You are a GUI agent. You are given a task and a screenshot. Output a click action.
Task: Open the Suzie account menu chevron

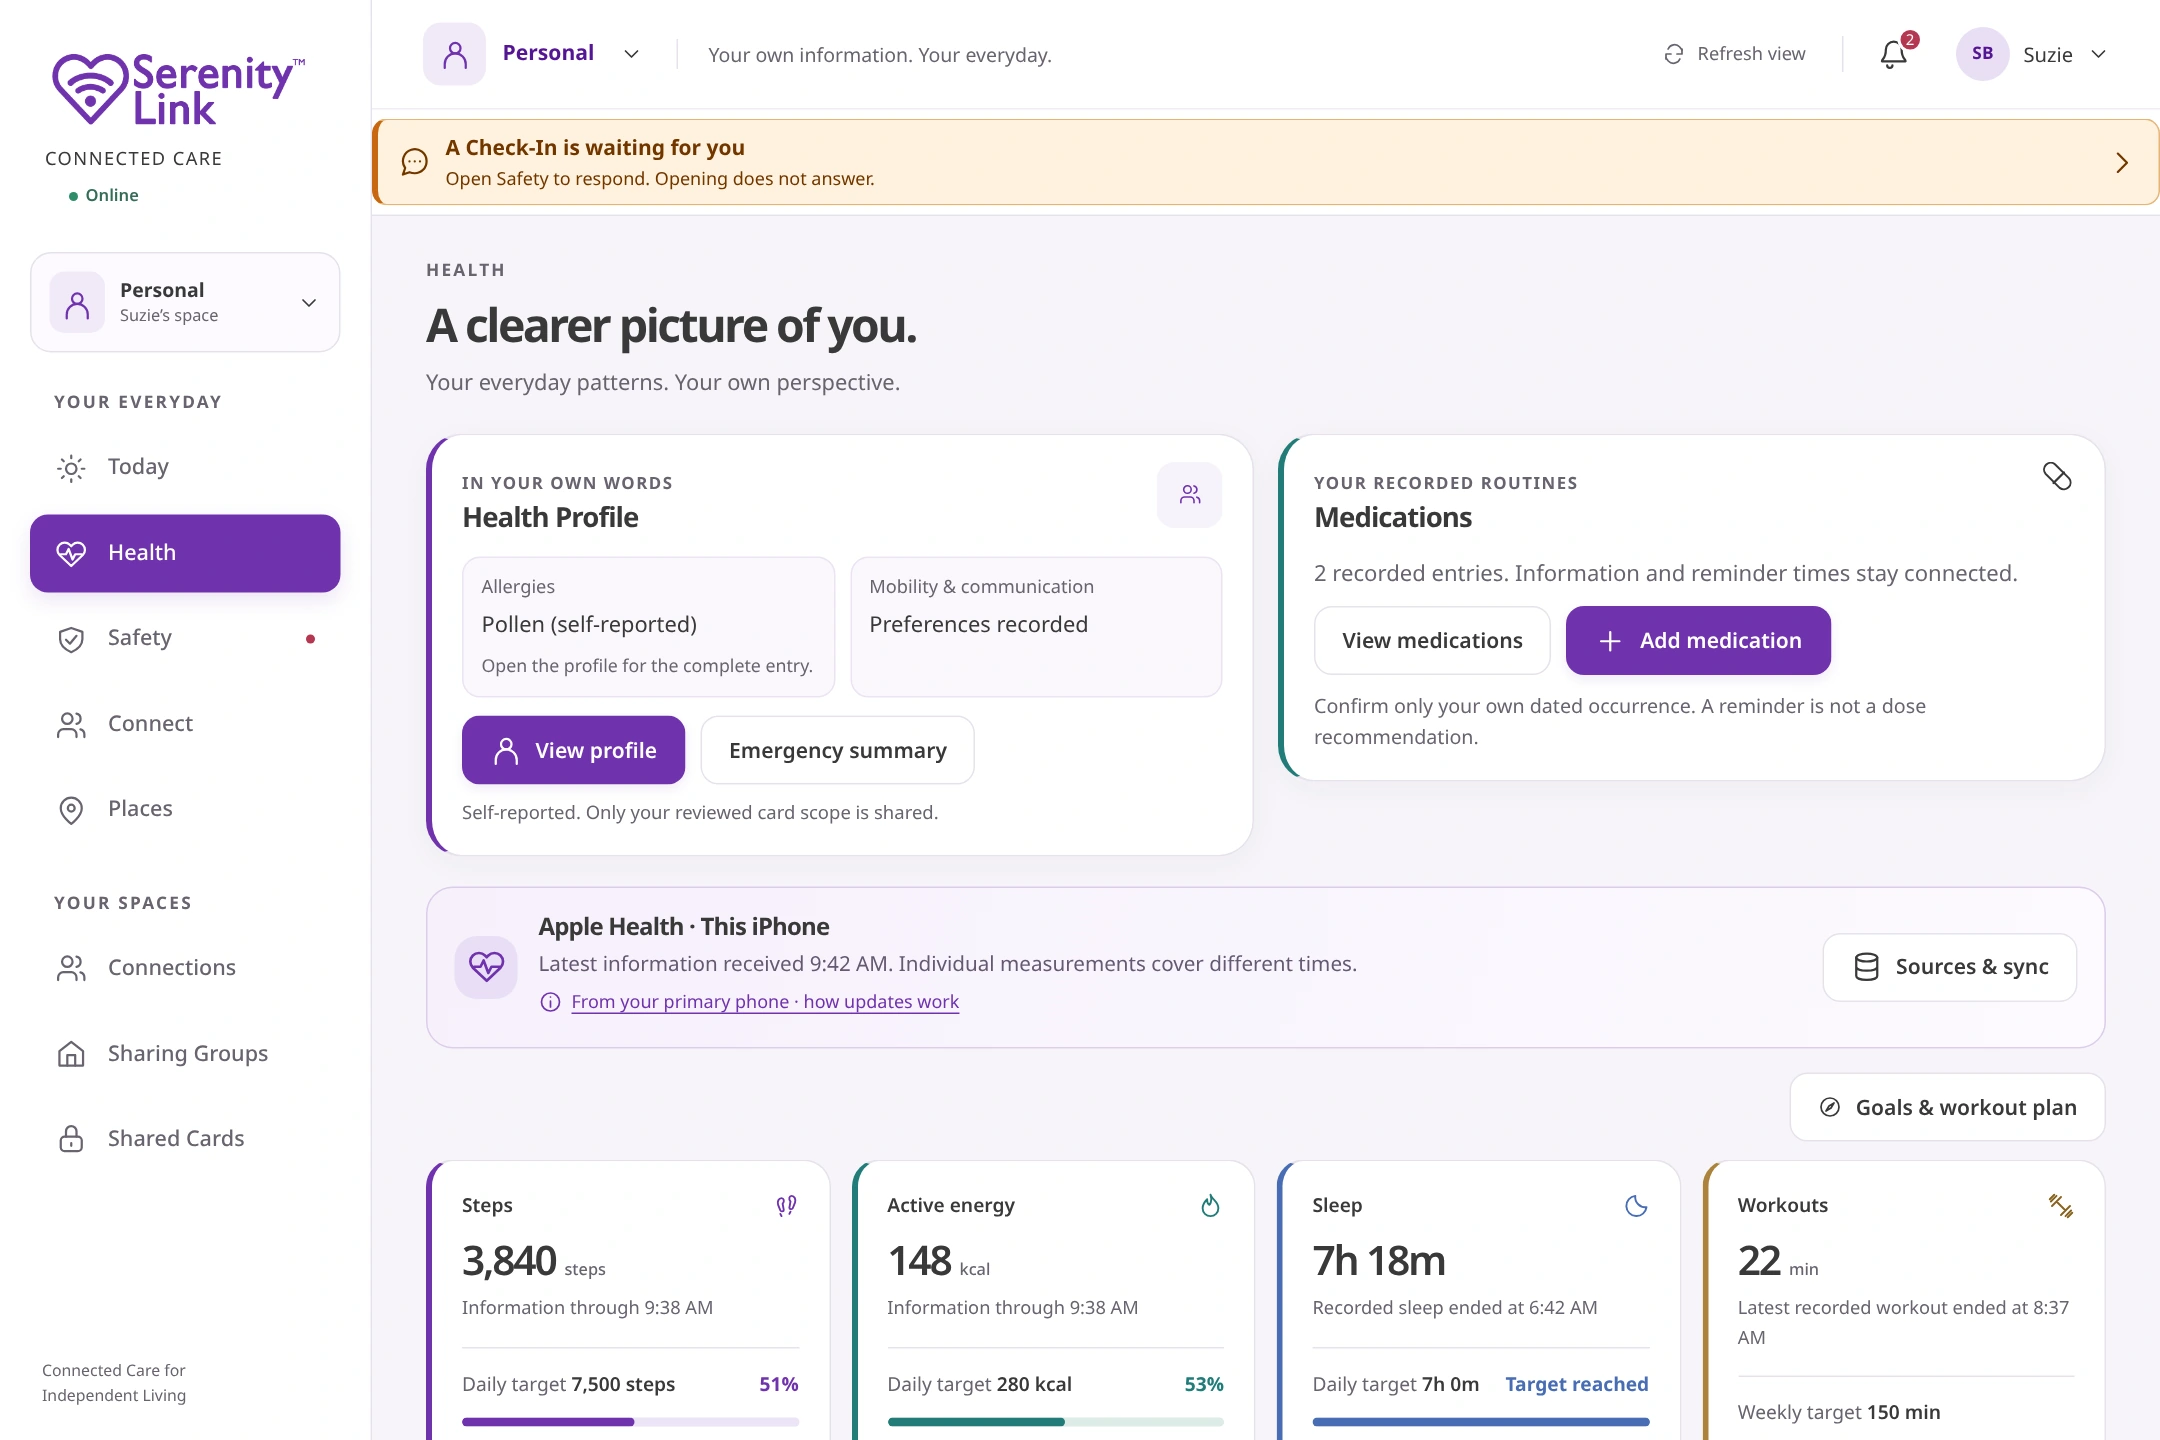2098,54
